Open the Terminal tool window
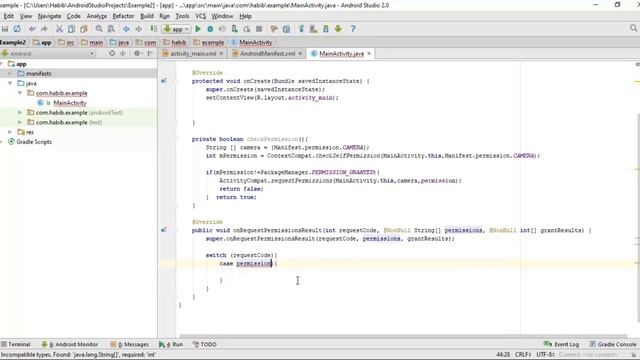Image resolution: width=640 pixels, height=360 pixels. (x=16, y=344)
